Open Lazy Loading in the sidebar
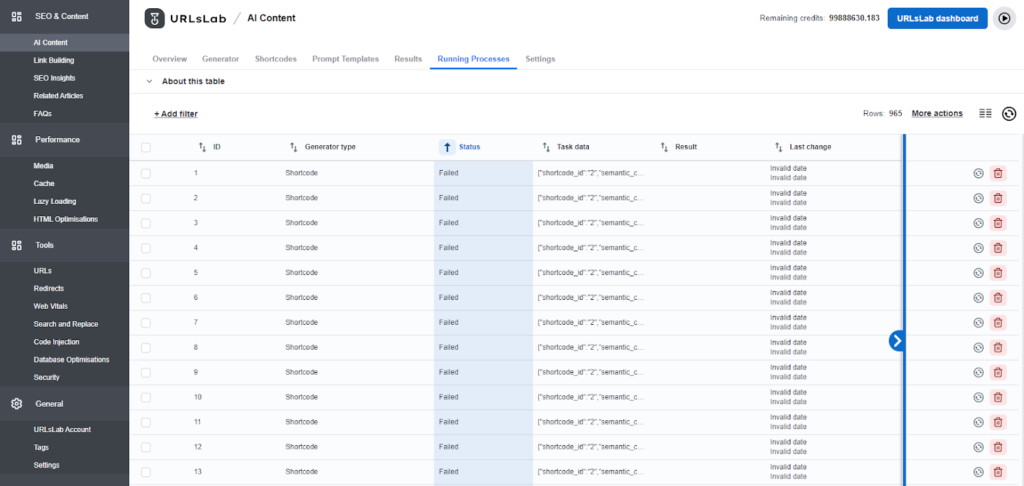Viewport: 1024px width, 486px height. click(x=55, y=201)
